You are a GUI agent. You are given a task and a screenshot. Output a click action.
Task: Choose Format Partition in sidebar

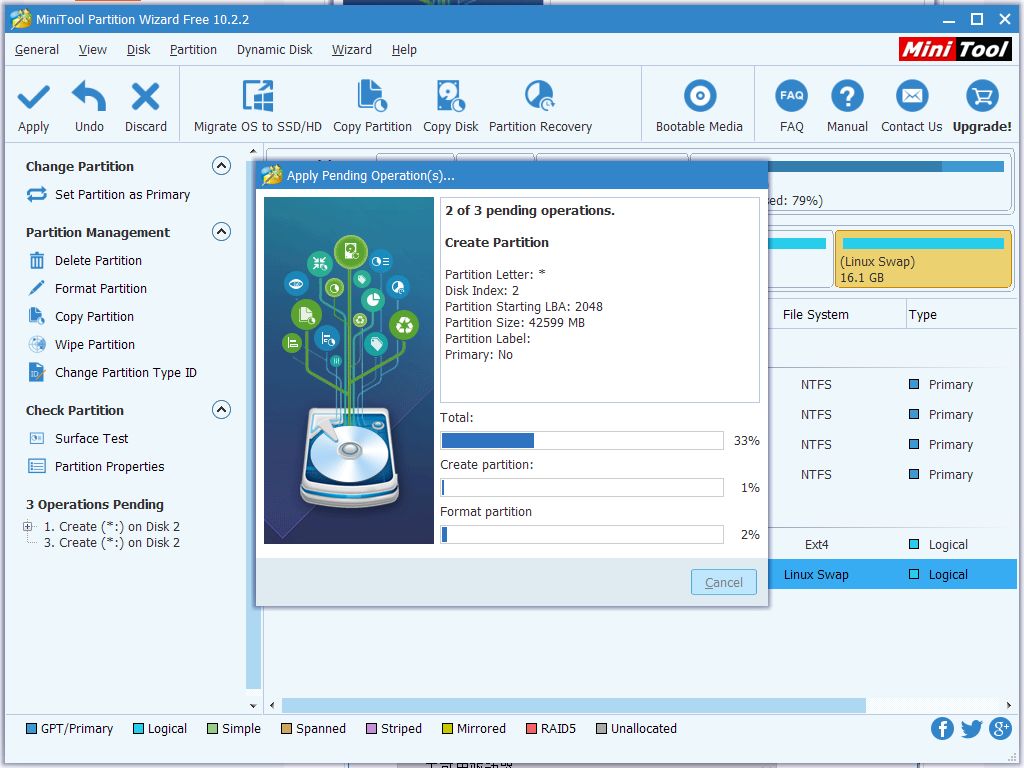tap(101, 289)
